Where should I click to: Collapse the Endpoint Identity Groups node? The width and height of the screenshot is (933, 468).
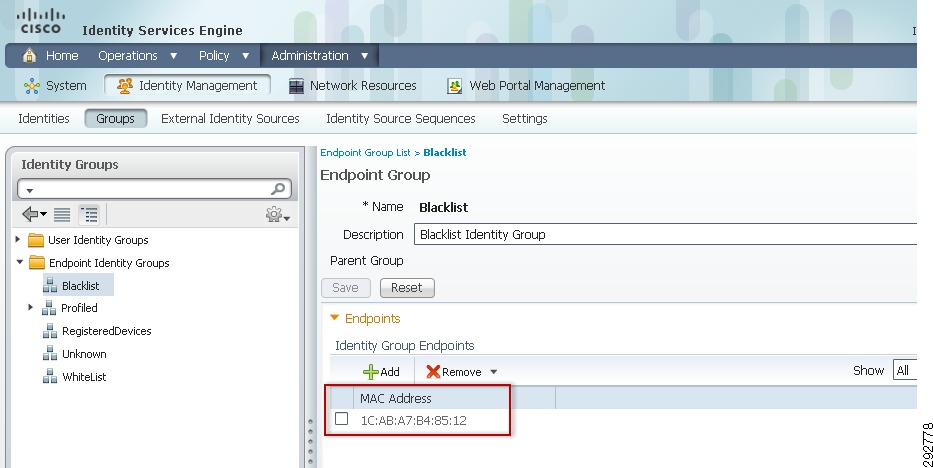click(20, 262)
